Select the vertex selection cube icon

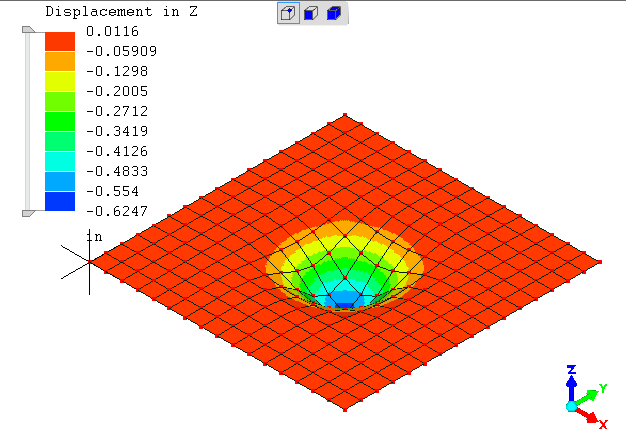pos(288,13)
